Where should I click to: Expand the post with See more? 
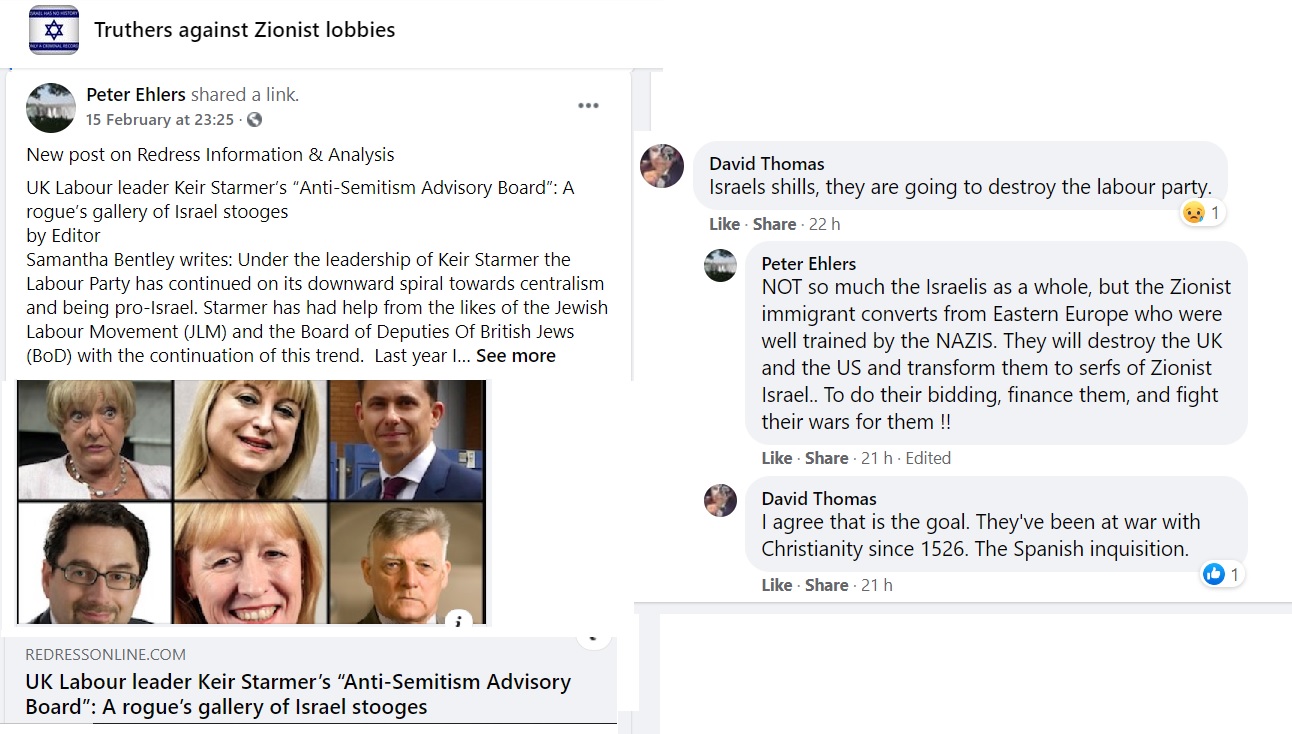515,356
